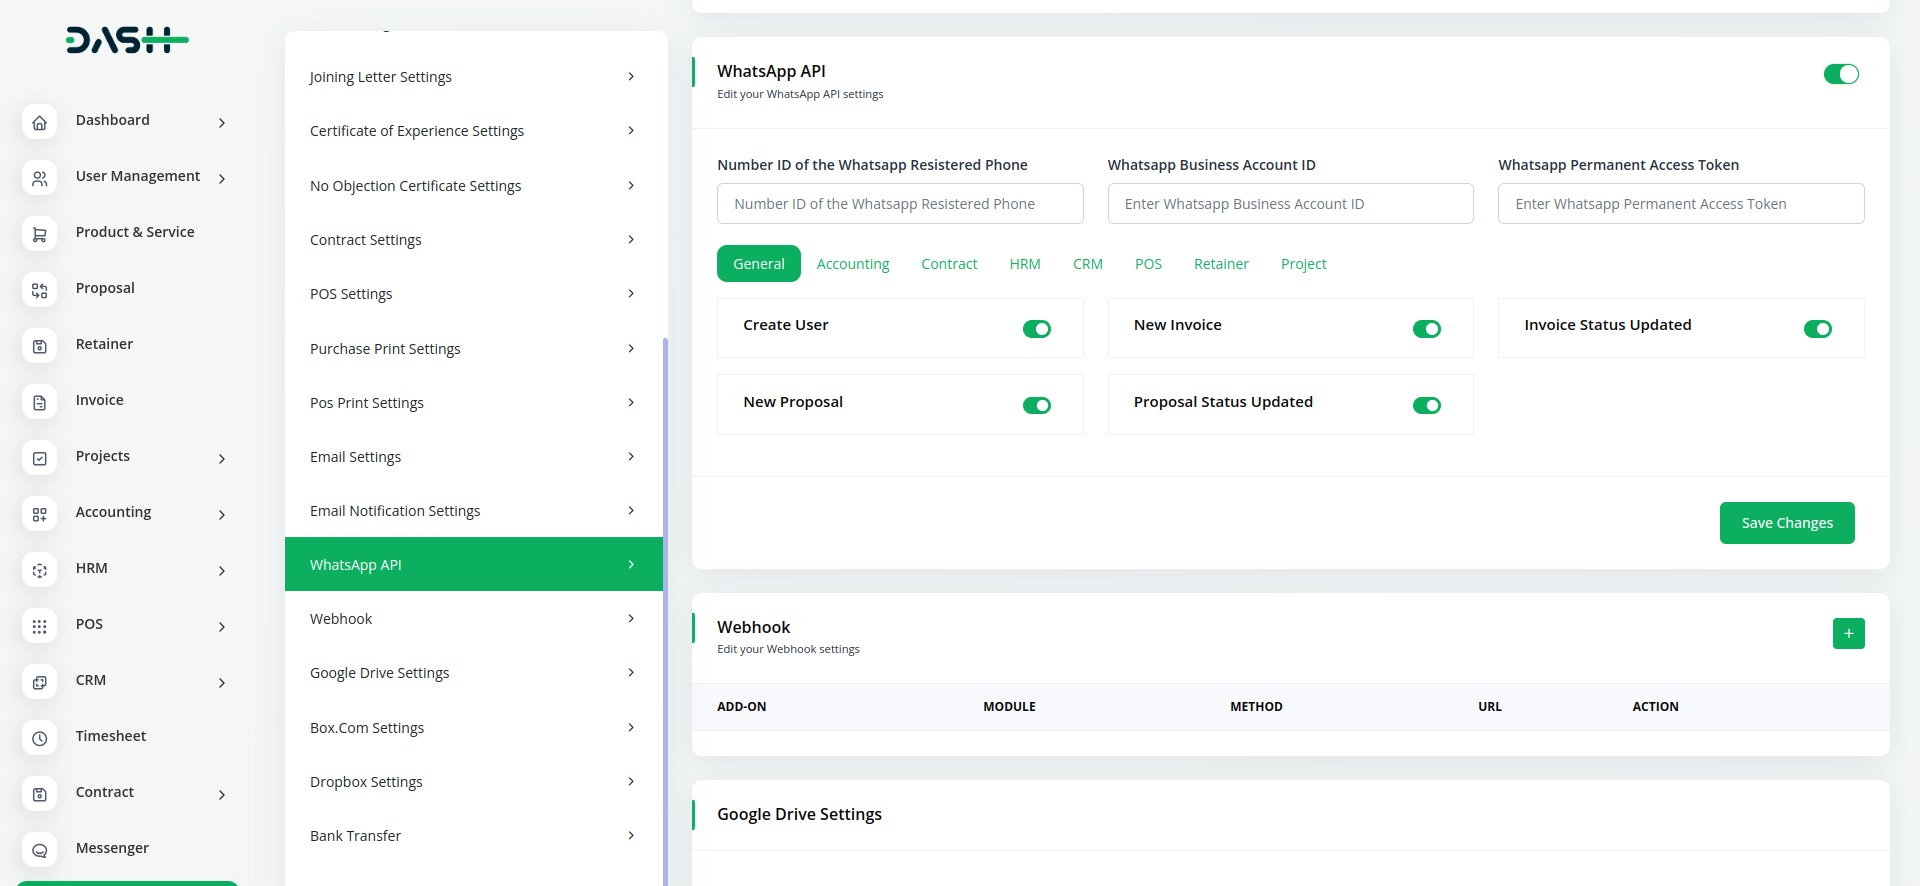The width and height of the screenshot is (1920, 886).
Task: Click the Invoice document icon
Action: [x=39, y=402]
